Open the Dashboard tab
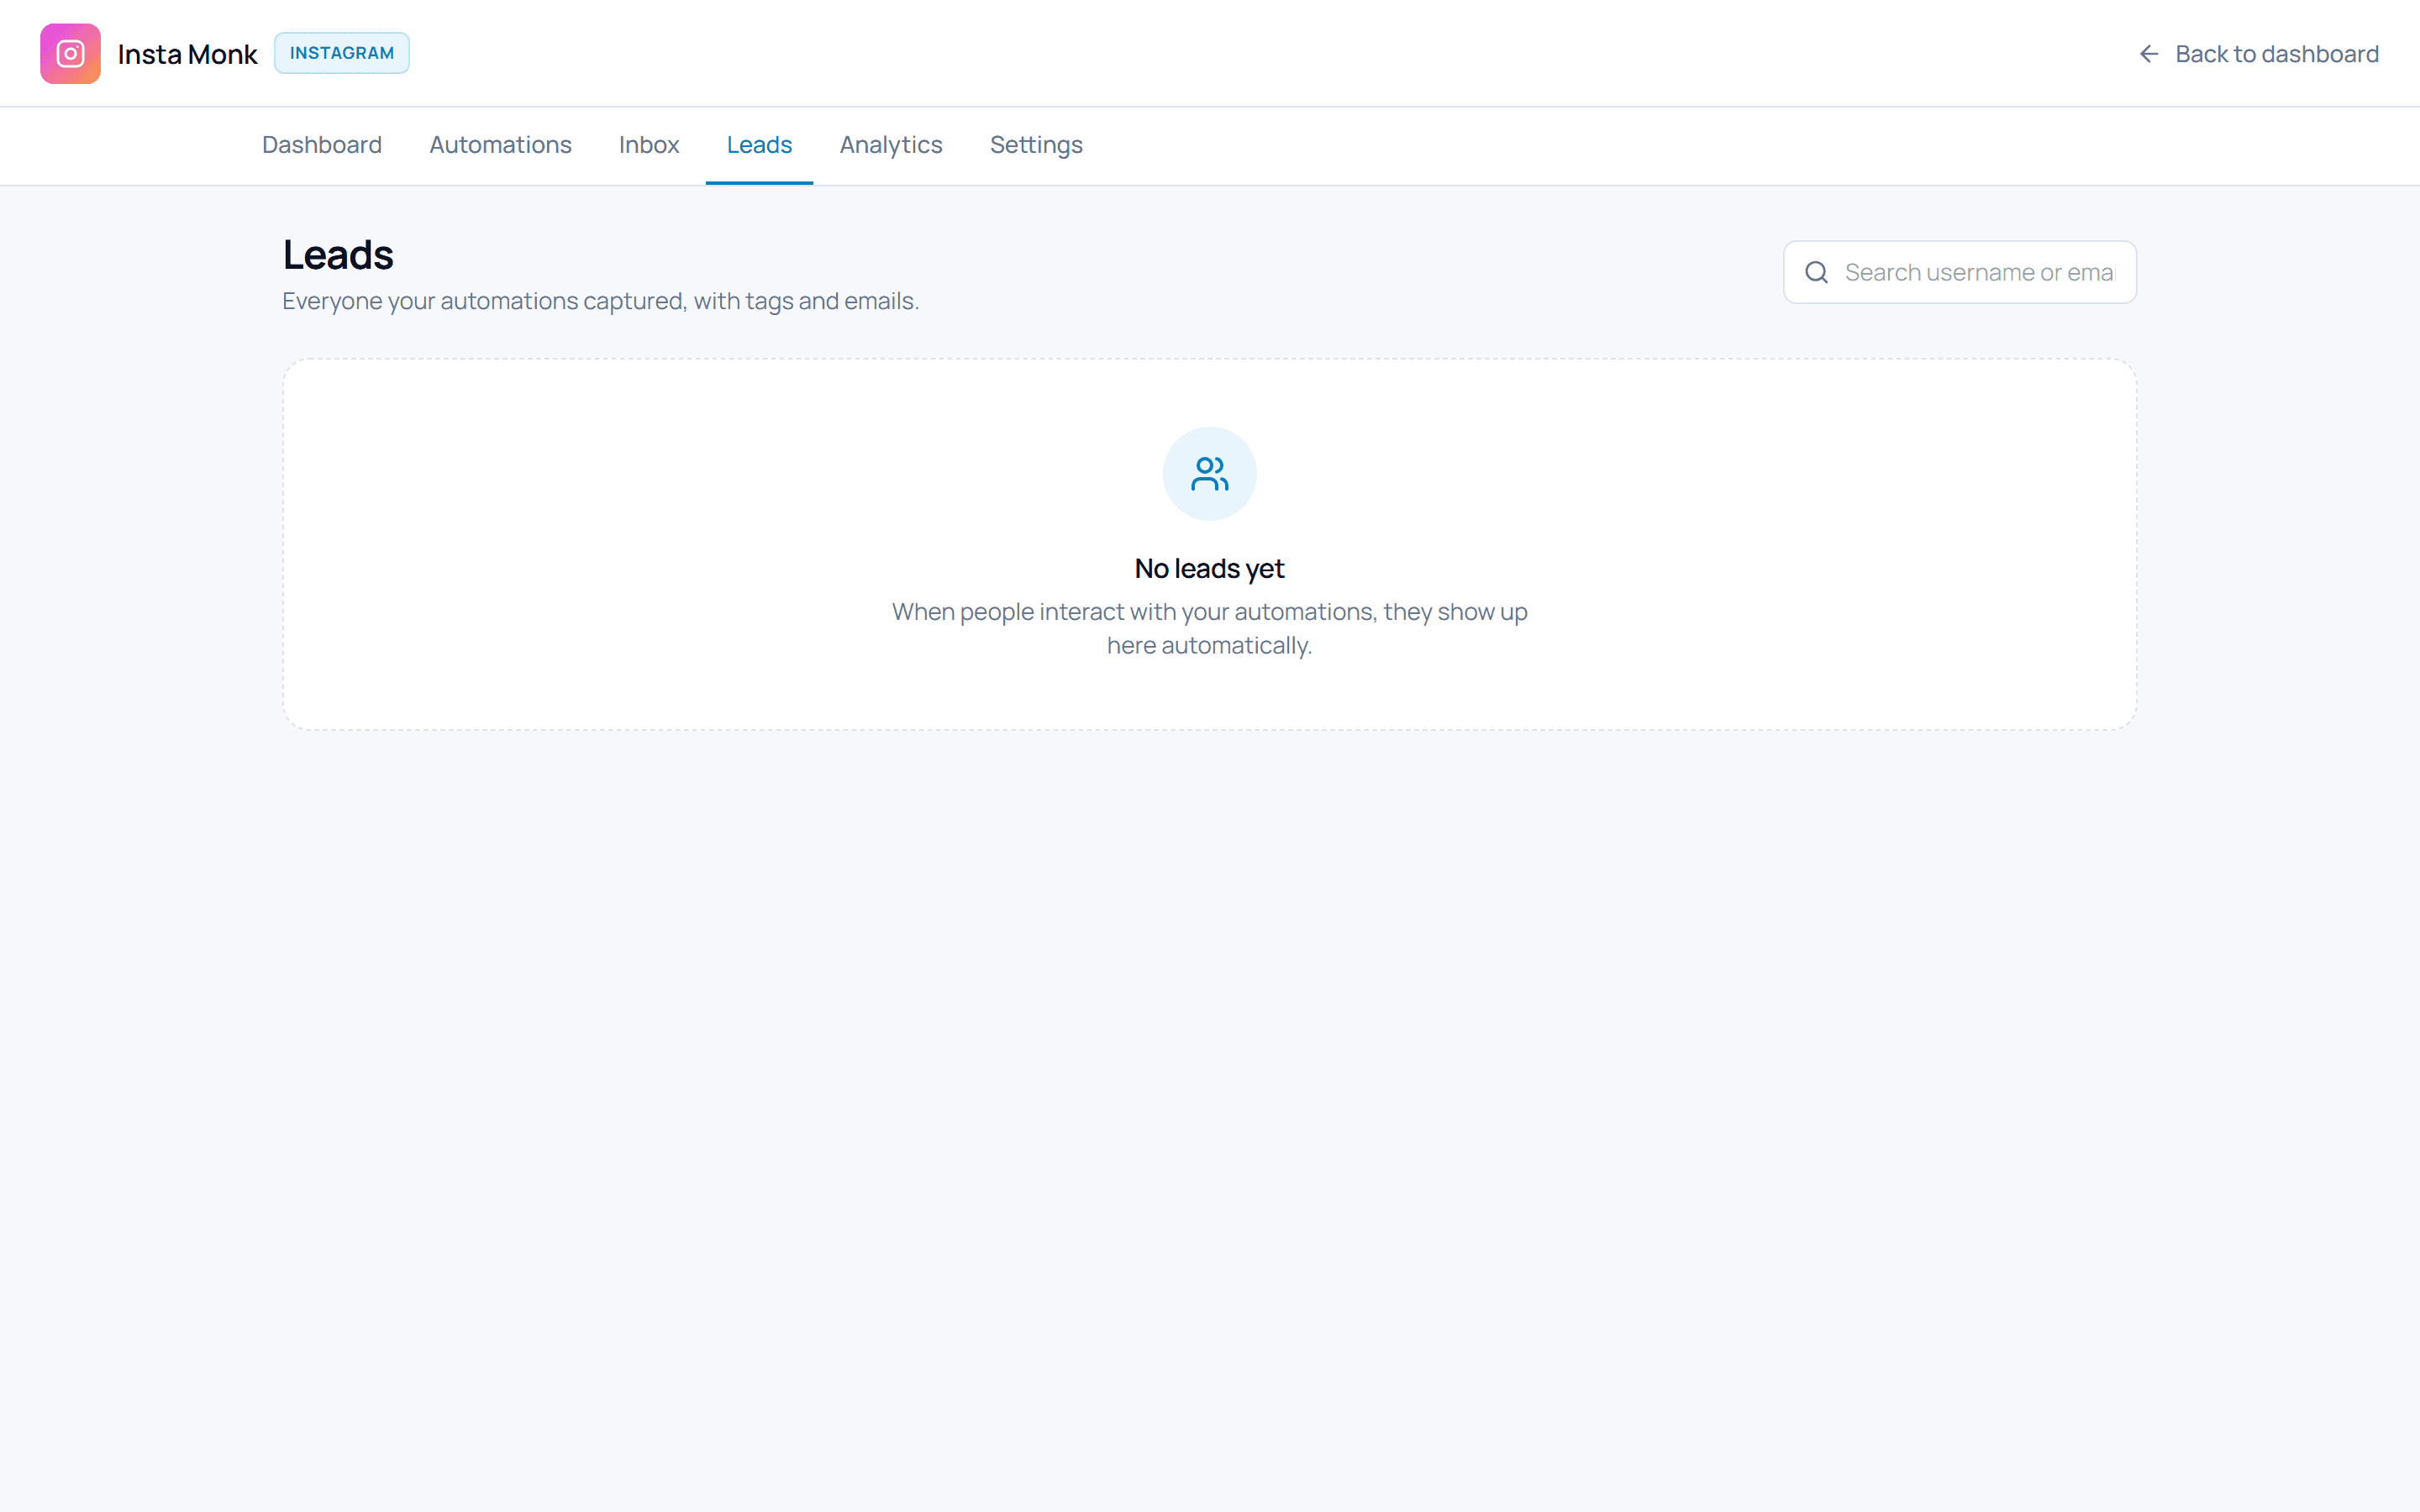This screenshot has height=1512, width=2420. (322, 145)
